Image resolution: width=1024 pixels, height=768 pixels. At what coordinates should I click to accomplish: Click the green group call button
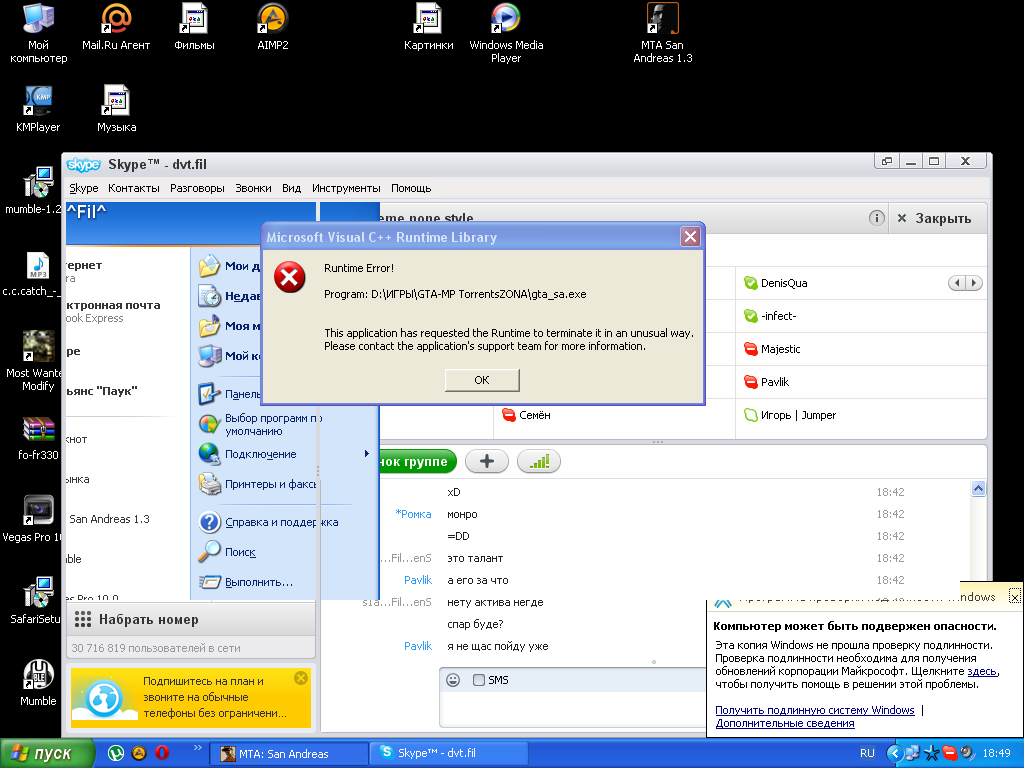click(x=417, y=462)
